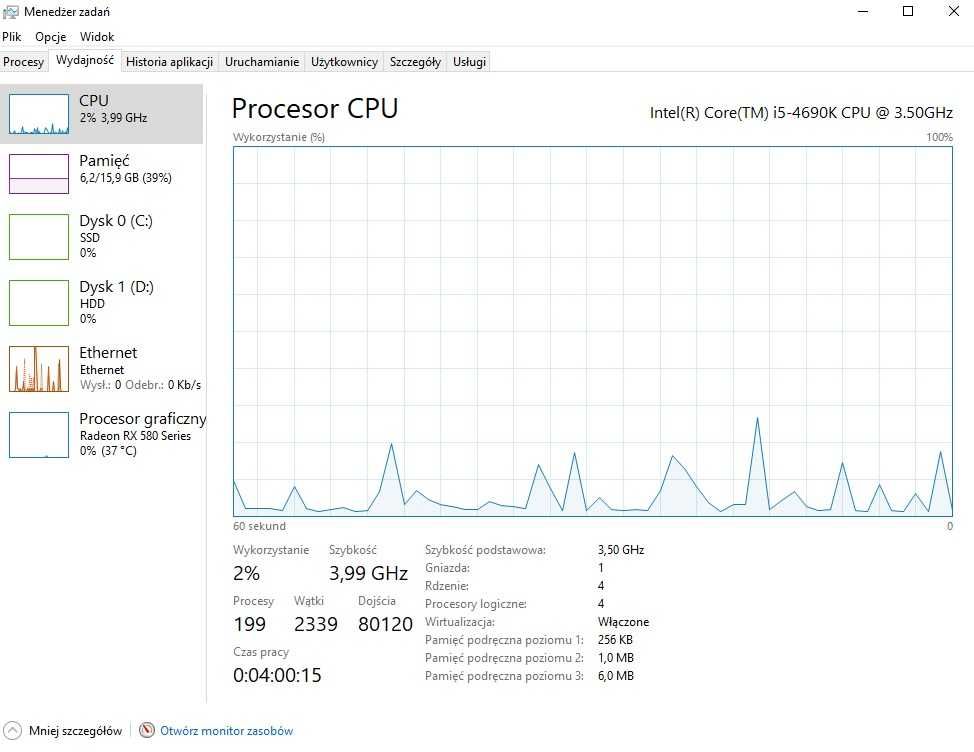
Task: Select the CPU mini graph thumbnail
Action: point(39,114)
